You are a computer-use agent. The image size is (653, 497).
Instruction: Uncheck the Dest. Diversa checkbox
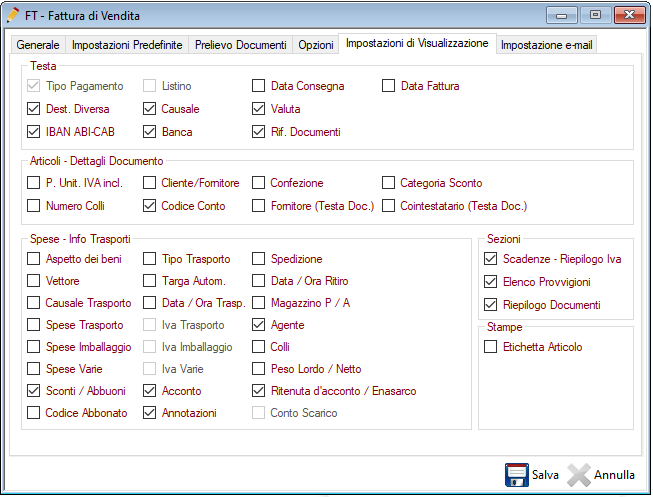pyautogui.click(x=34, y=109)
